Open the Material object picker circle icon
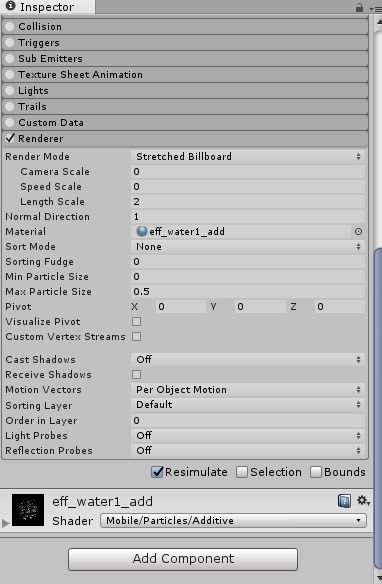The image size is (382, 584). click(358, 232)
